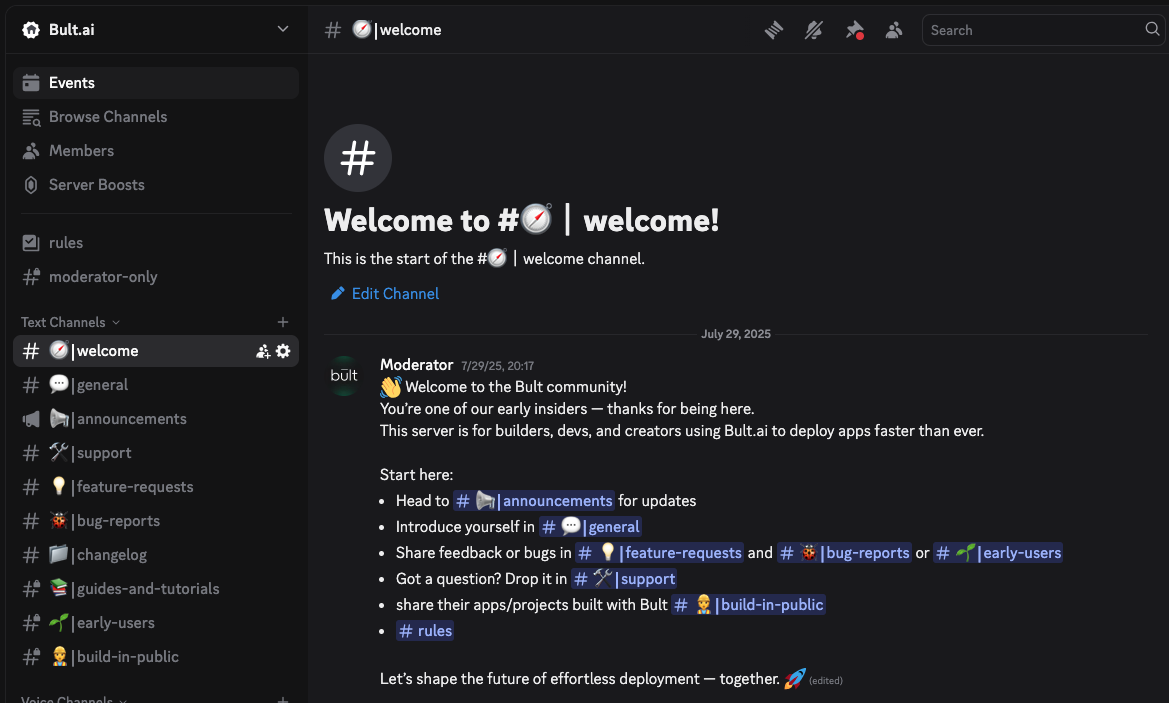The image size is (1169, 703).
Task: Follow the early-users mention in message
Action: pos(998,553)
